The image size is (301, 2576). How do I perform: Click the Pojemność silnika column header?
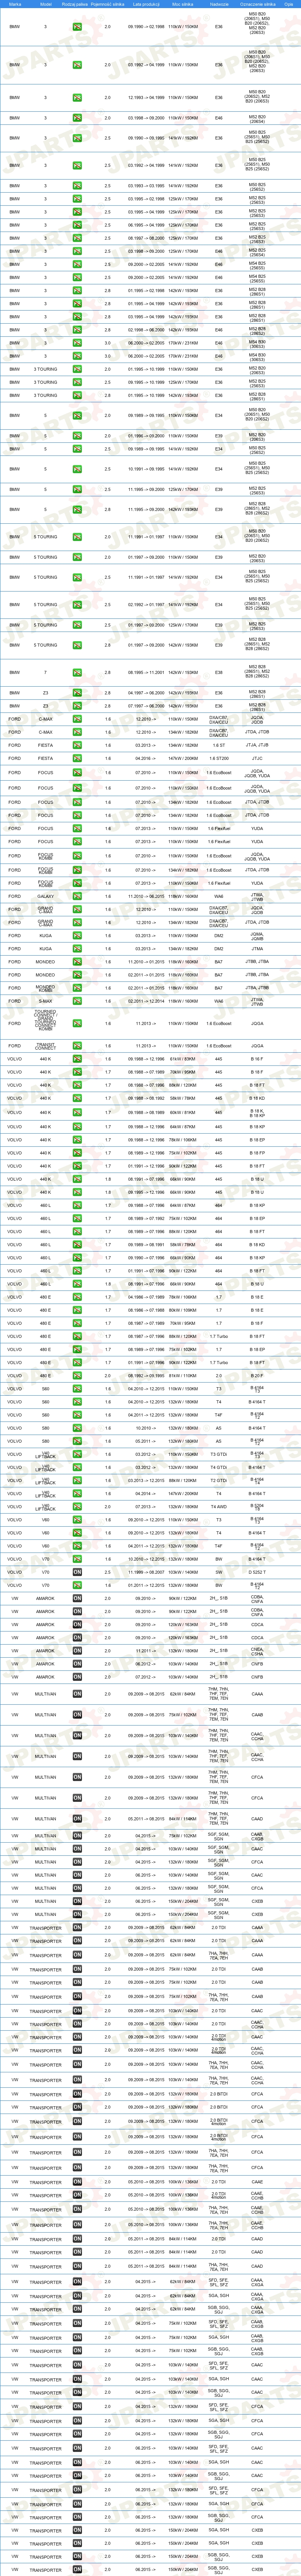tap(108, 4)
